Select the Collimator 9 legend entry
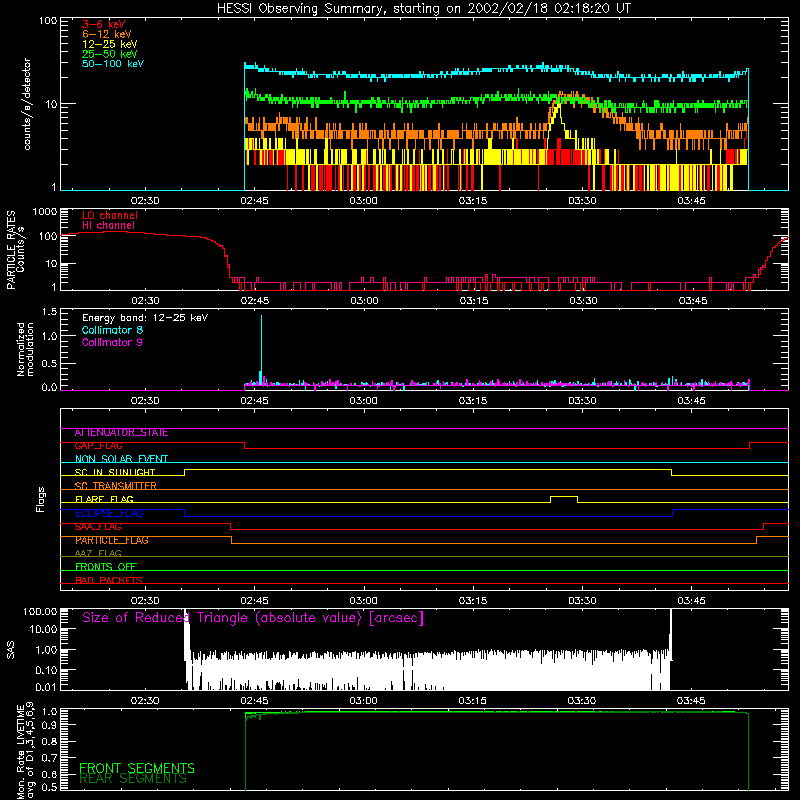This screenshot has height=800, width=800. (x=112, y=342)
